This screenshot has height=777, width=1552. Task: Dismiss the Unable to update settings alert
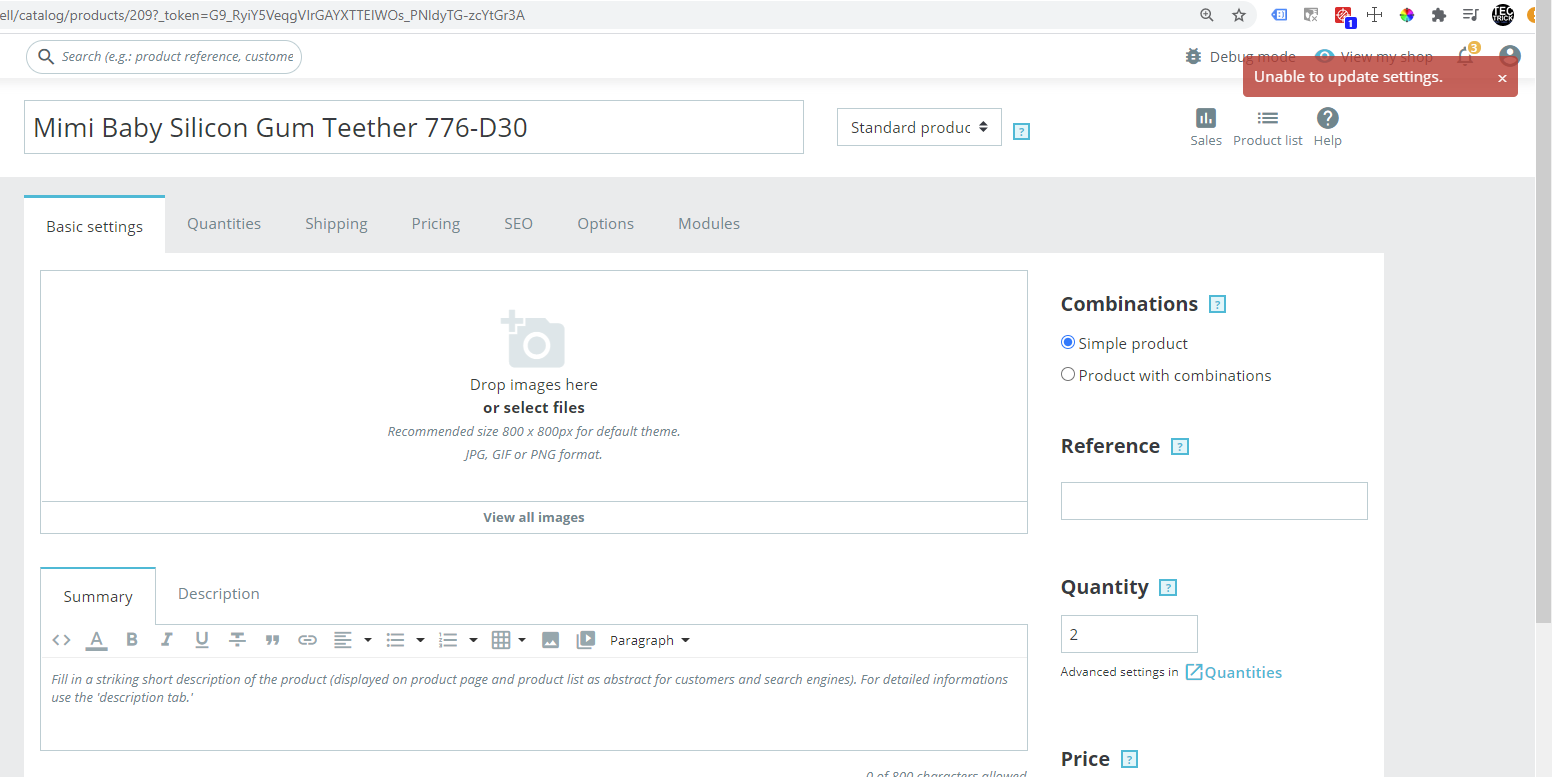click(x=1502, y=78)
